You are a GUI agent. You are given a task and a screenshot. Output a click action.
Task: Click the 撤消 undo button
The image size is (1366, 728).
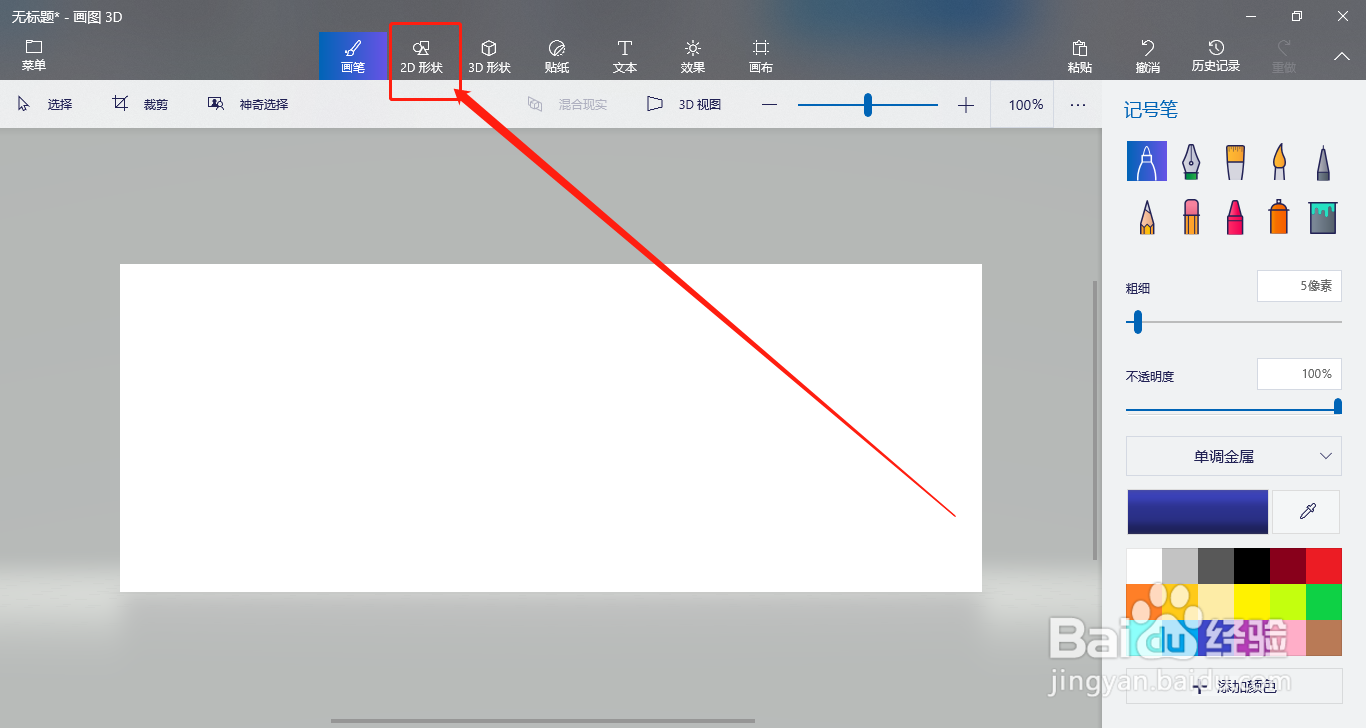click(1148, 56)
